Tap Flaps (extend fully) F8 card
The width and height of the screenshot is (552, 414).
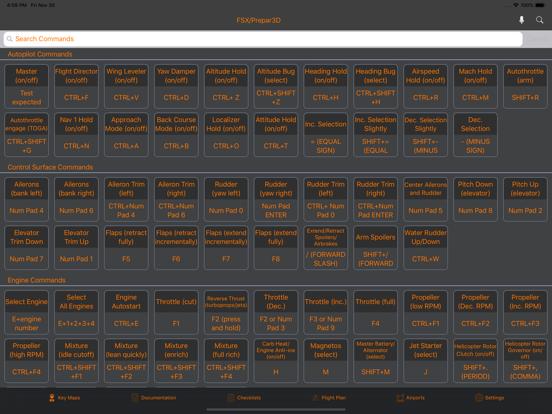click(276, 248)
